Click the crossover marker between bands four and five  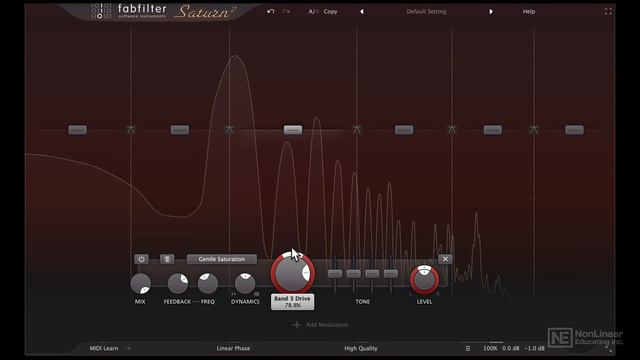(452, 130)
